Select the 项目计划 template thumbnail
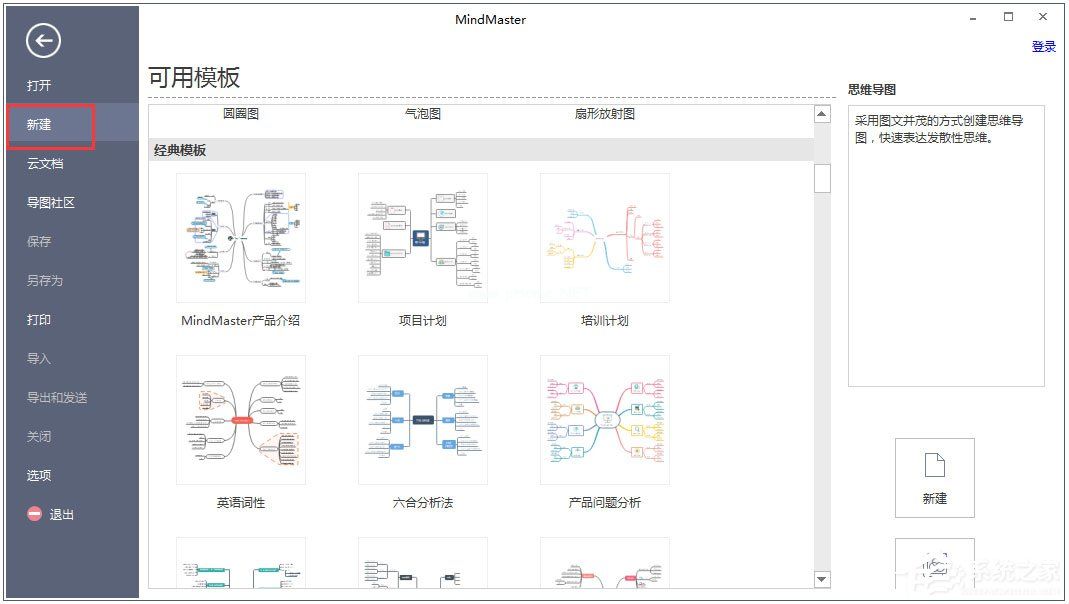 pyautogui.click(x=422, y=237)
